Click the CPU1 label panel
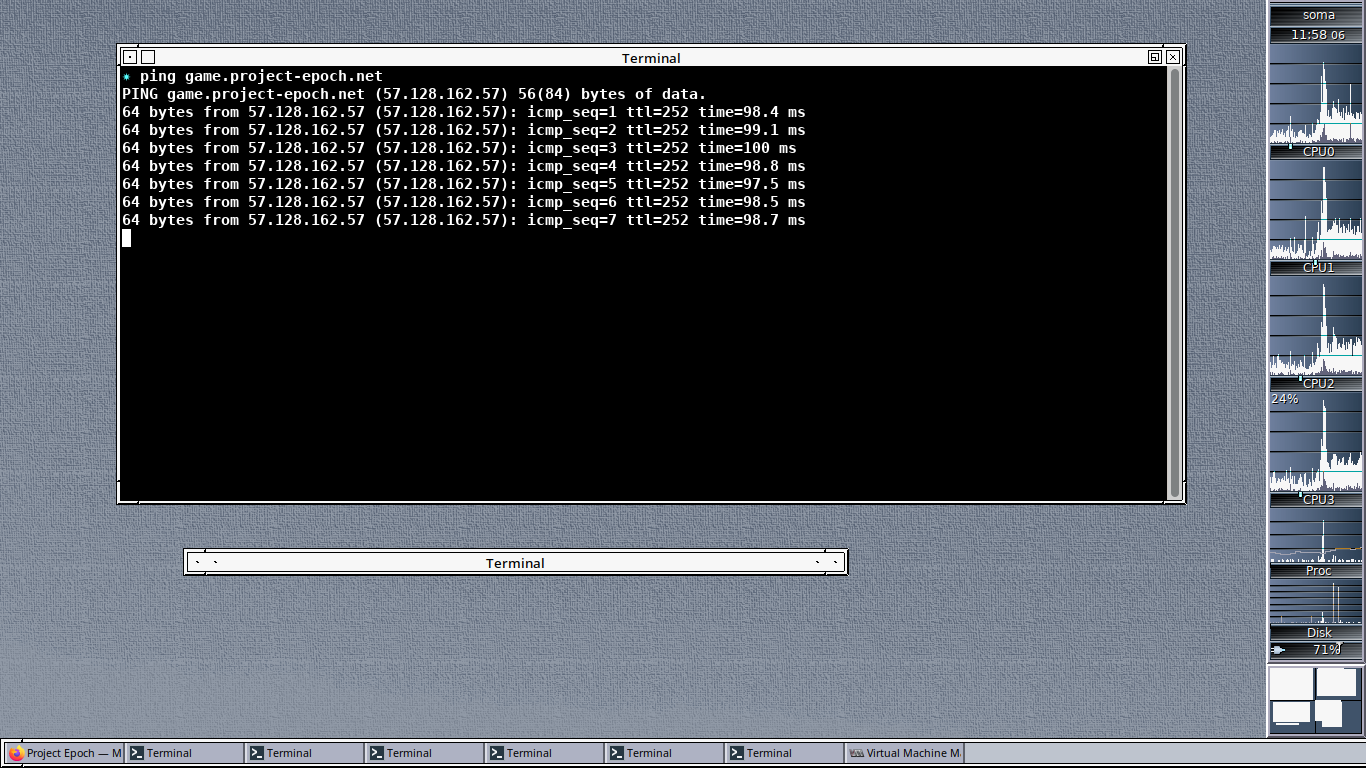Screen dimensions: 1366x768 coord(1317,268)
